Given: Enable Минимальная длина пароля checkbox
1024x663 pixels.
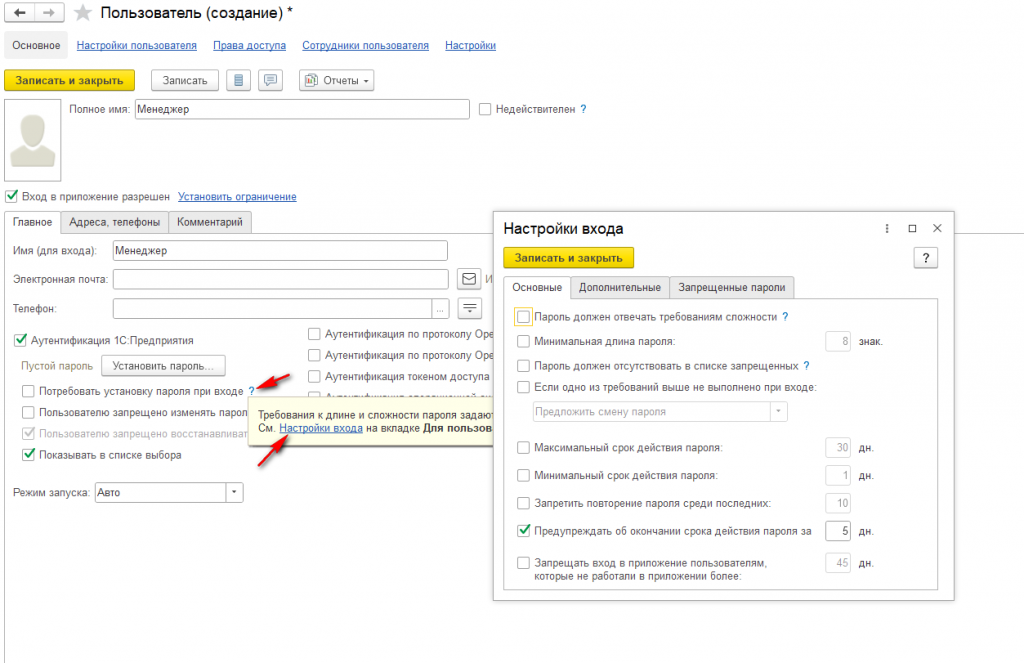Looking at the screenshot, I should coord(523,341).
